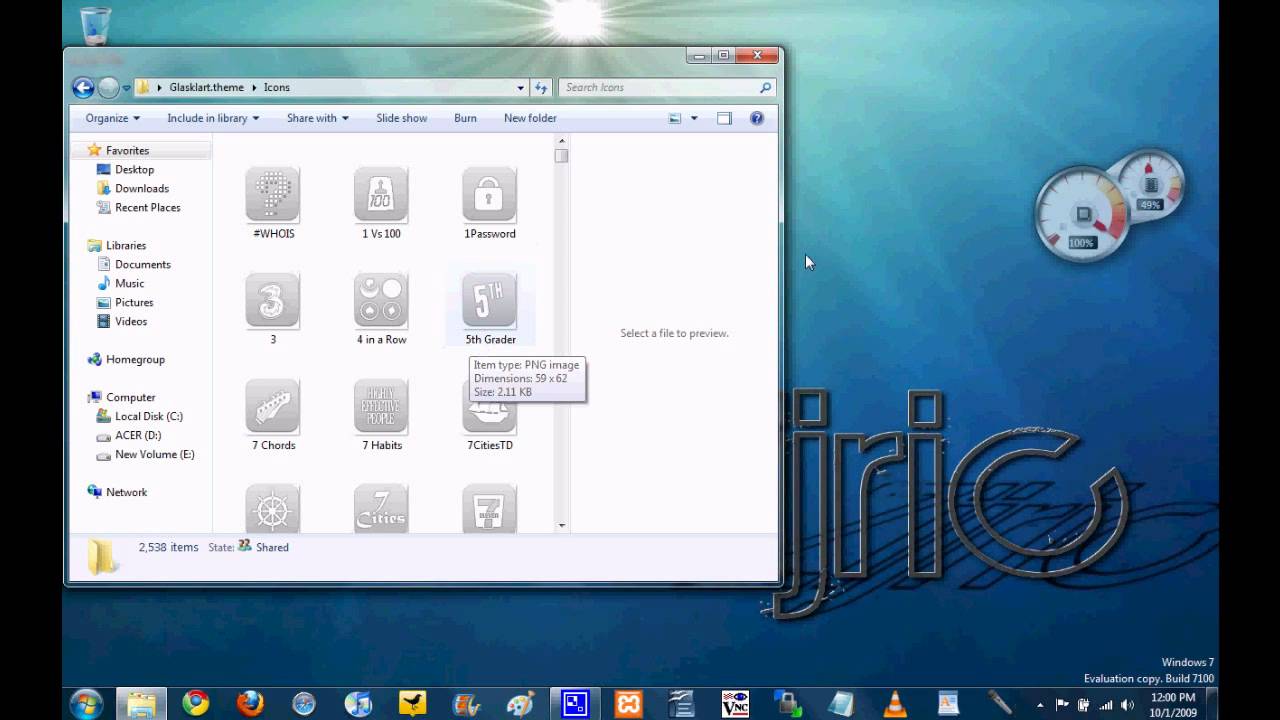
Task: Launch iTunes from taskbar
Action: [358, 703]
